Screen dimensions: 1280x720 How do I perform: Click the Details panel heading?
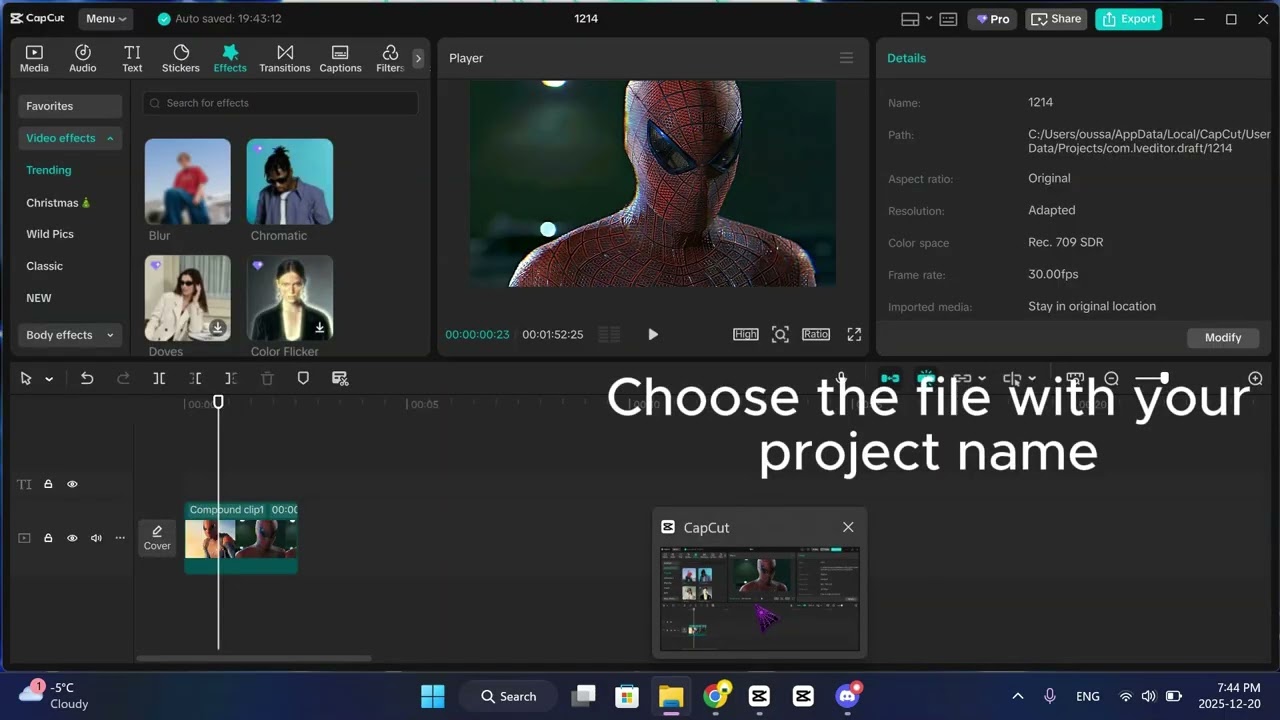(907, 58)
